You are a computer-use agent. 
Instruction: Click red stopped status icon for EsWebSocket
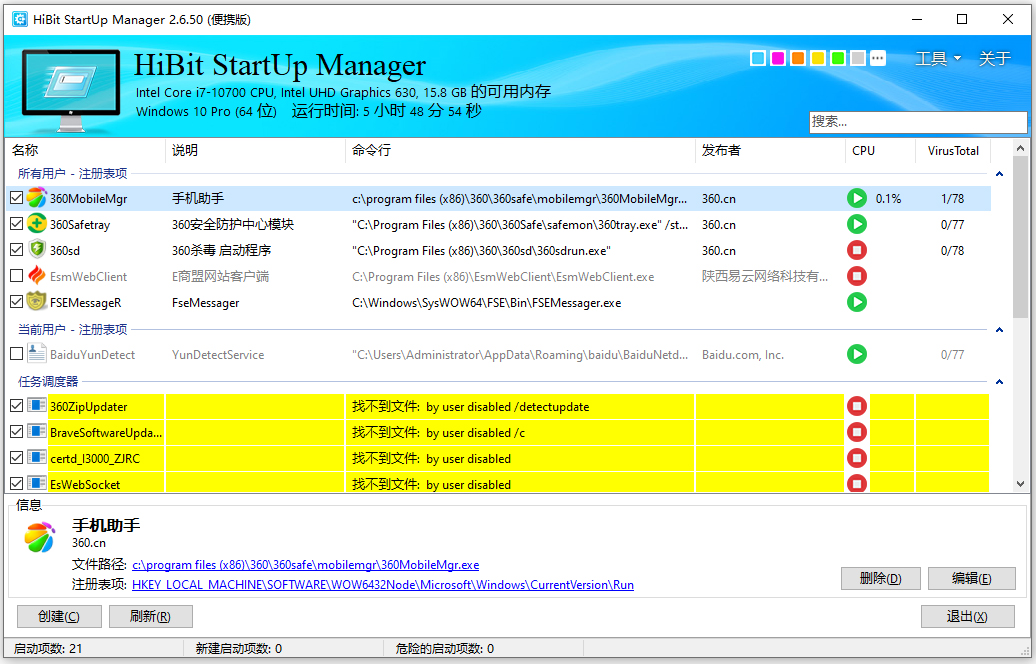point(857,483)
